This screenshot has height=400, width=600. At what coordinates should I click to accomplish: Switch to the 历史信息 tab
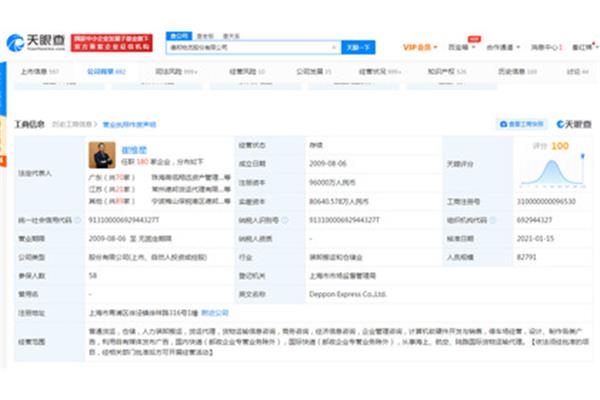click(x=517, y=72)
